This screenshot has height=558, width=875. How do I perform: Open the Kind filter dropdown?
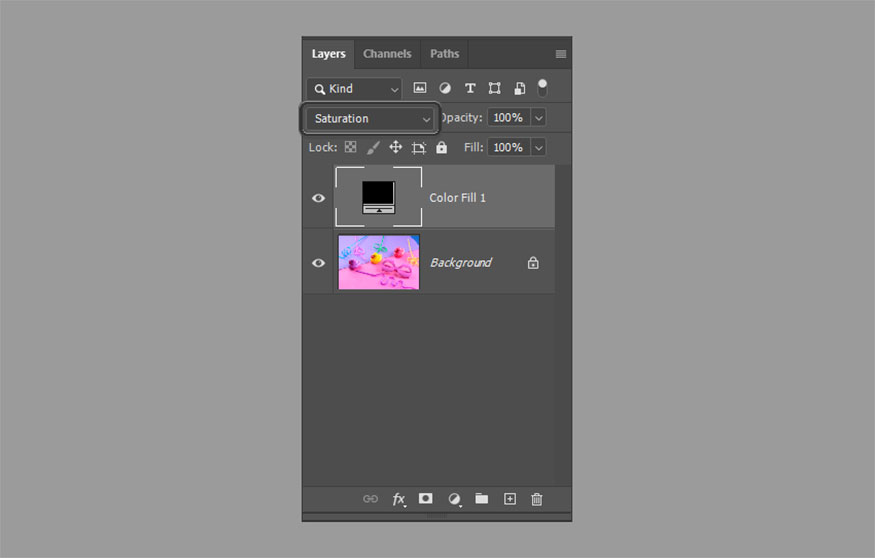tap(354, 89)
